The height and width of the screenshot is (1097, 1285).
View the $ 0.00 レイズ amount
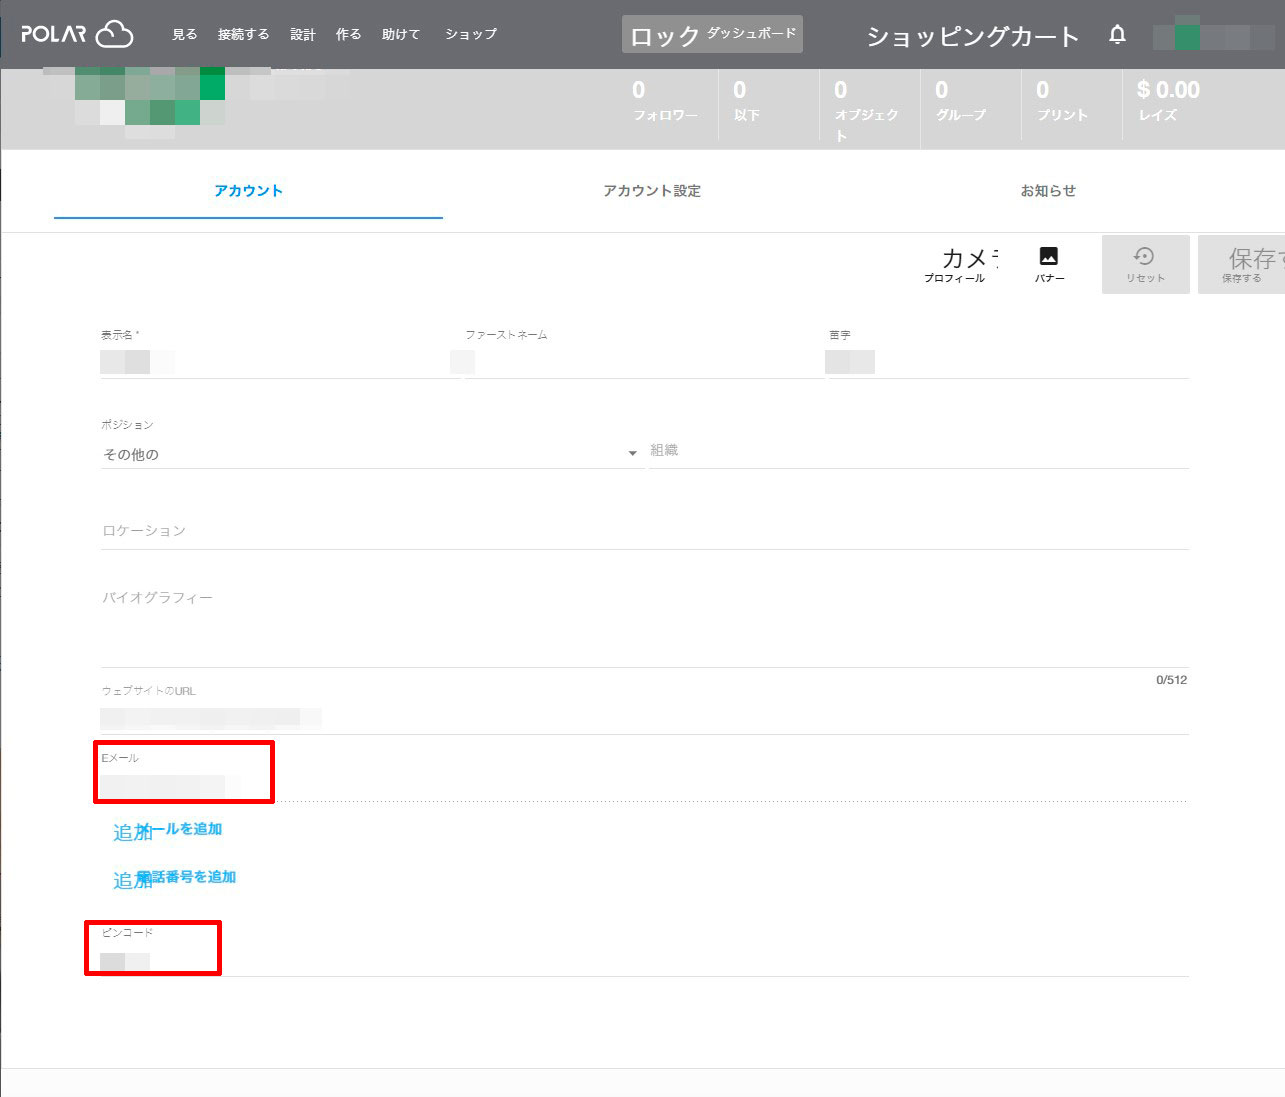tap(1168, 101)
